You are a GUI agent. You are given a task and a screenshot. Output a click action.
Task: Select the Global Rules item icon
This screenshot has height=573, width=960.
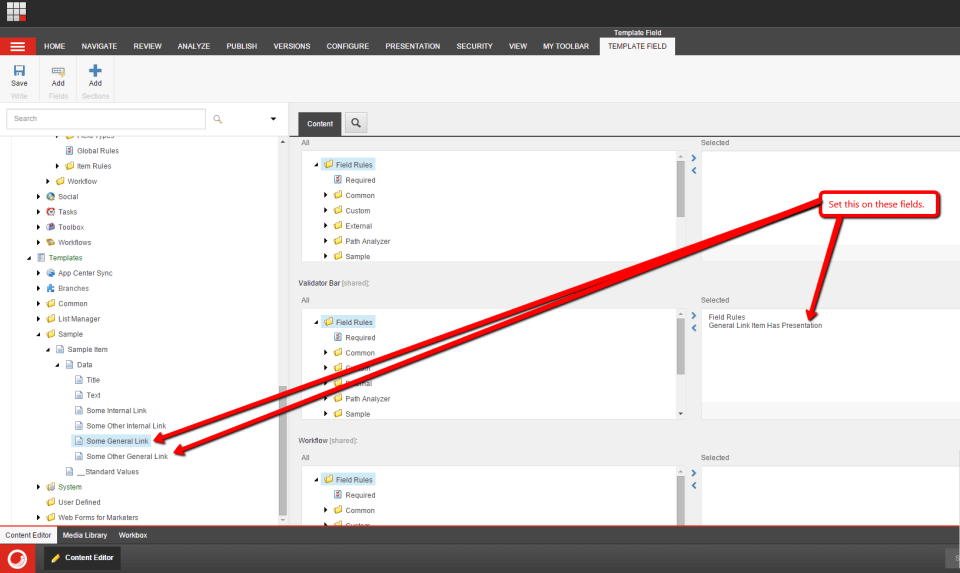pyautogui.click(x=70, y=151)
